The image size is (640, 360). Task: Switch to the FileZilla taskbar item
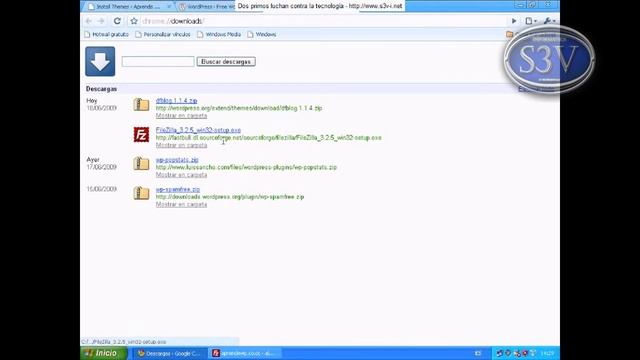click(245, 353)
